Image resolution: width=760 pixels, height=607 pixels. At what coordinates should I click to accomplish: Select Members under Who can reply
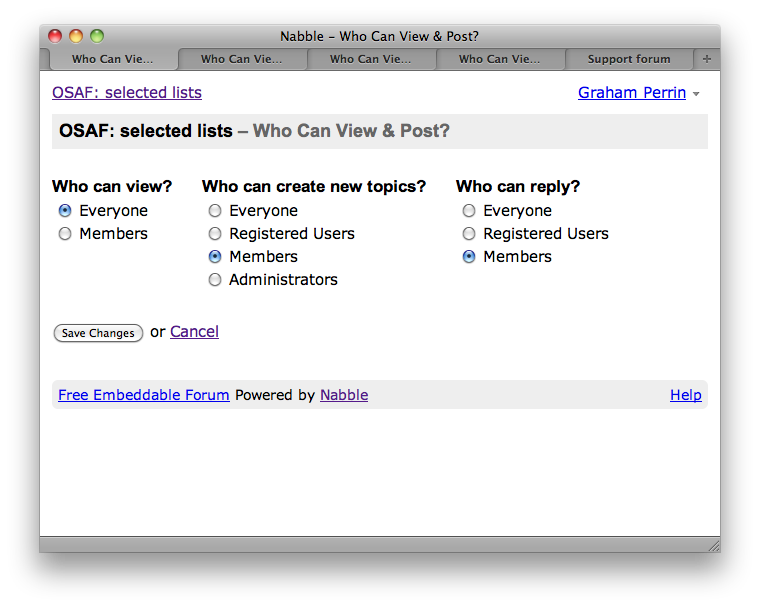coord(469,257)
